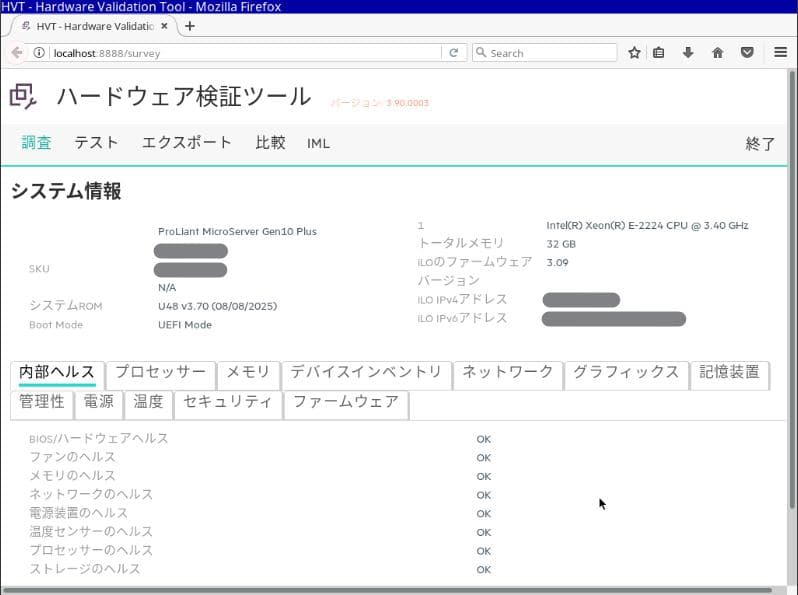Viewport: 798px width, 595px height.
Task: Click the 終了 exit link
Action: click(x=760, y=144)
